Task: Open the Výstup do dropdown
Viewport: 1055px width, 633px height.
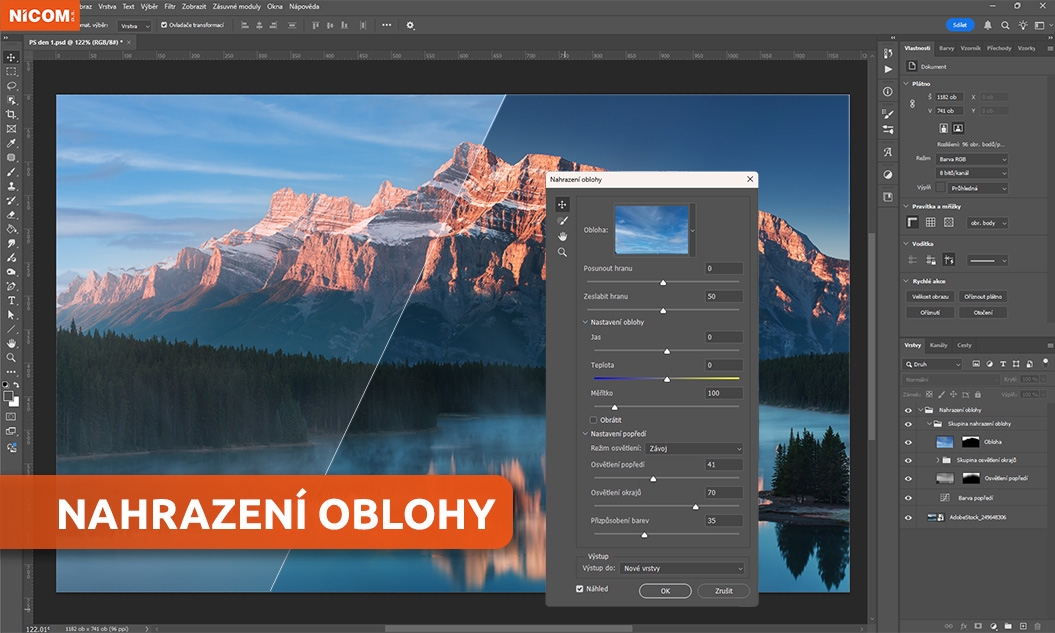Action: point(682,568)
